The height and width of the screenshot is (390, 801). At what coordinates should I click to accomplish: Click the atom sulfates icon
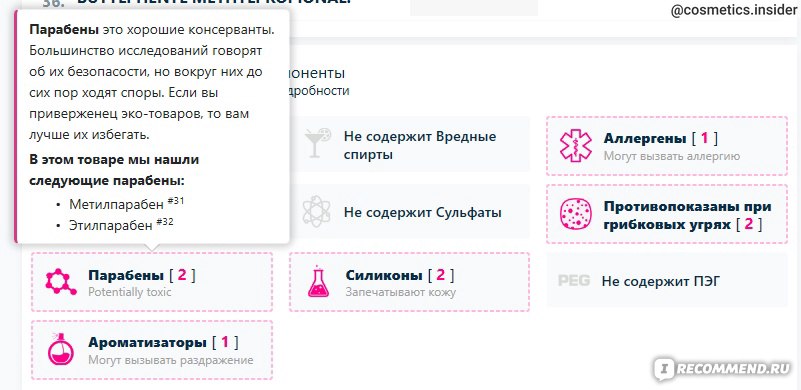(318, 212)
